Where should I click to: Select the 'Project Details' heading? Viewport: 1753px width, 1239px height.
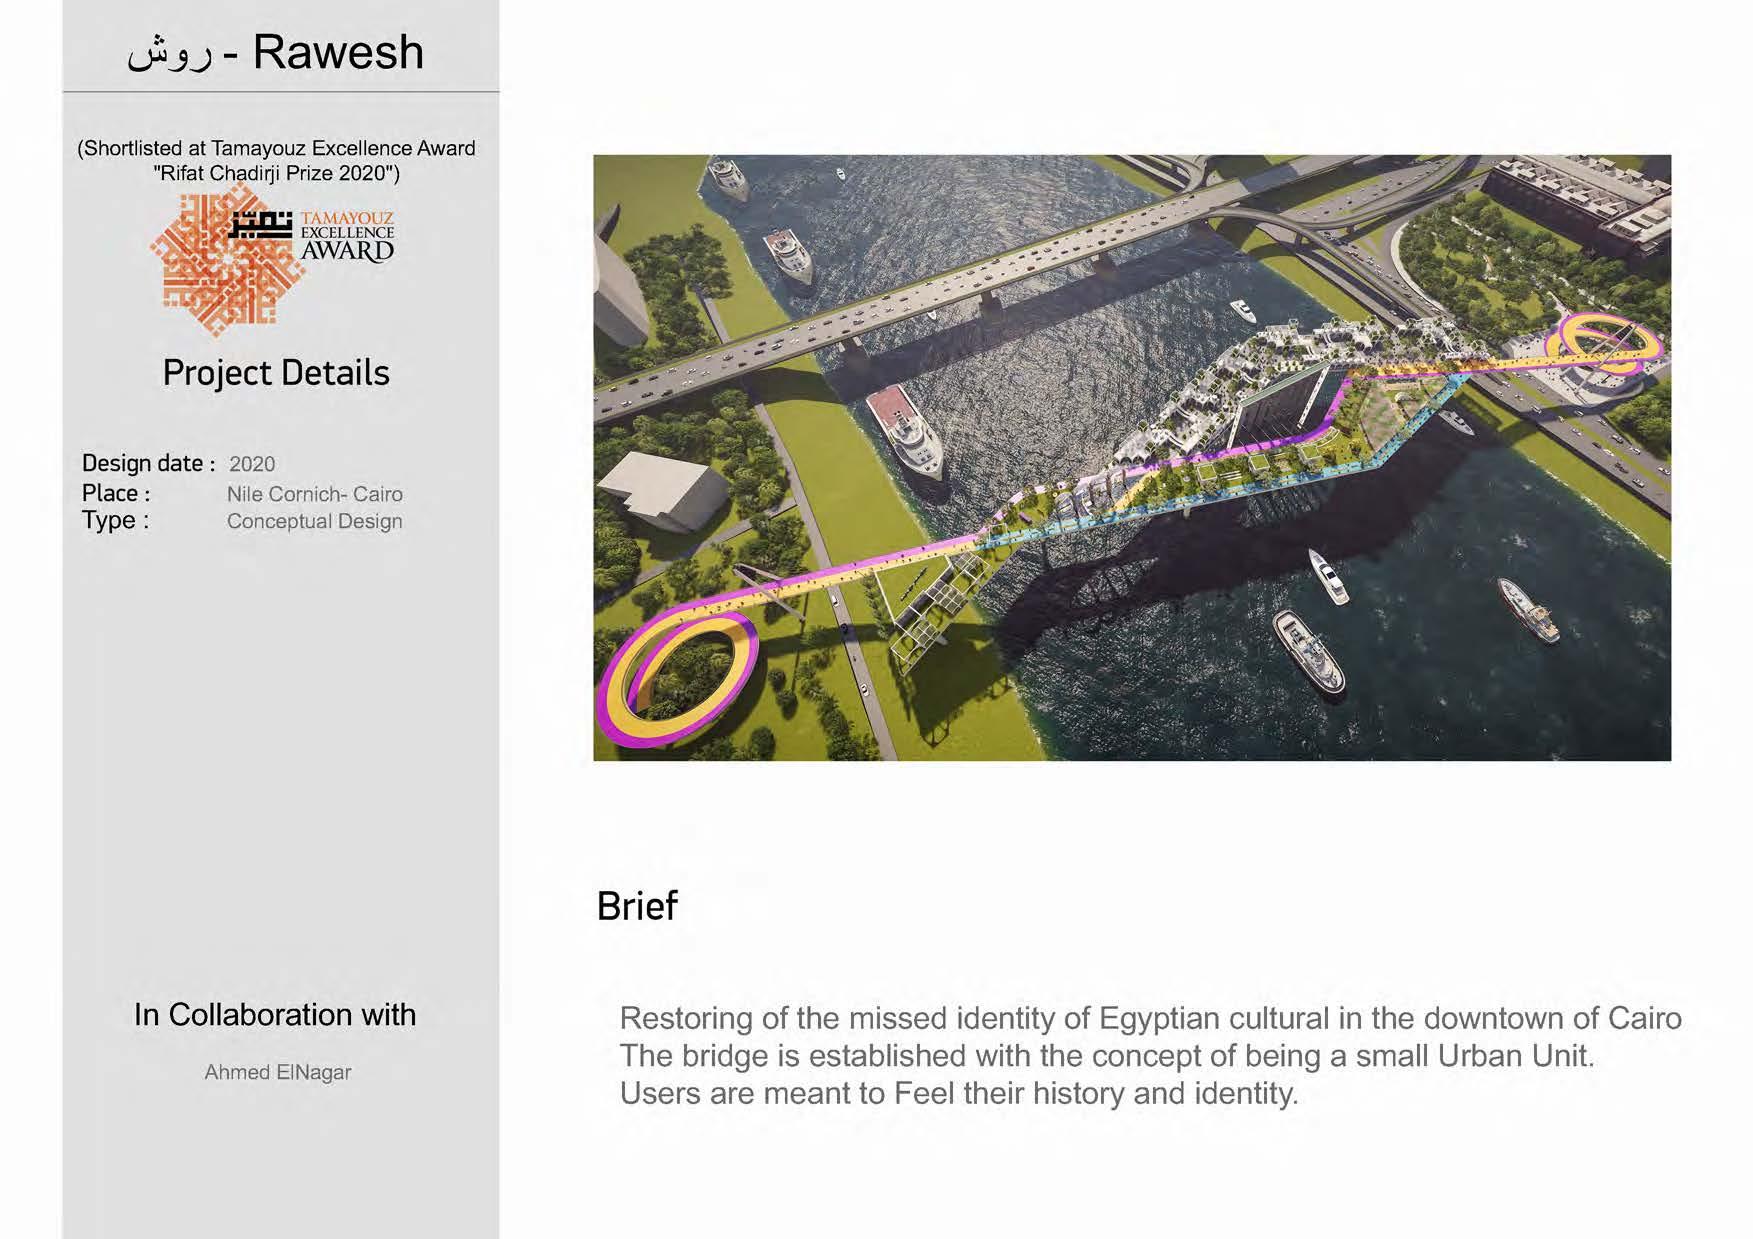pos(276,373)
